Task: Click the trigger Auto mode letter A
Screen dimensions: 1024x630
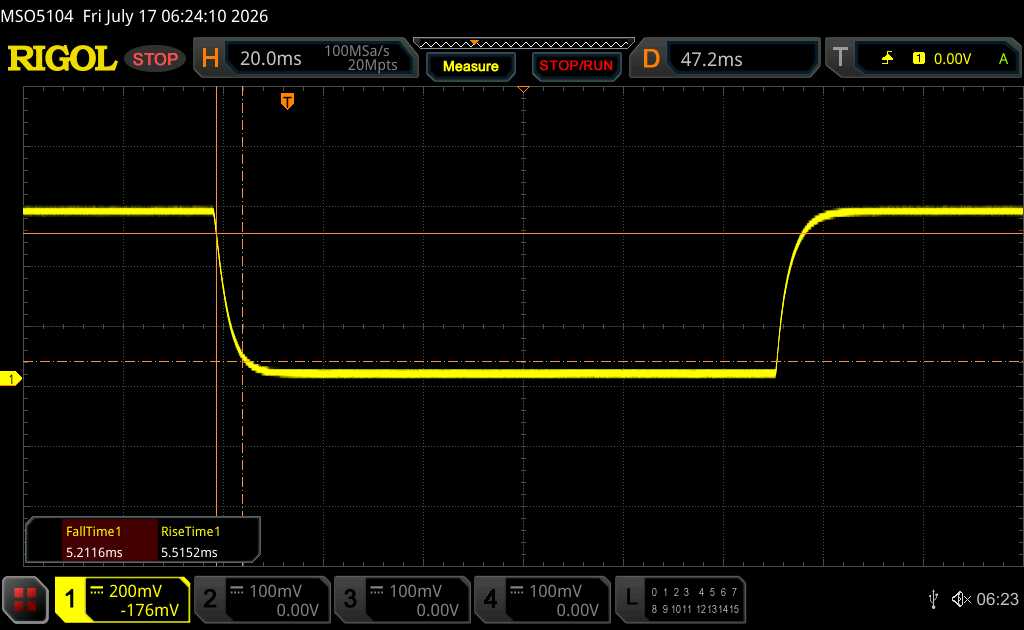Action: [1003, 59]
